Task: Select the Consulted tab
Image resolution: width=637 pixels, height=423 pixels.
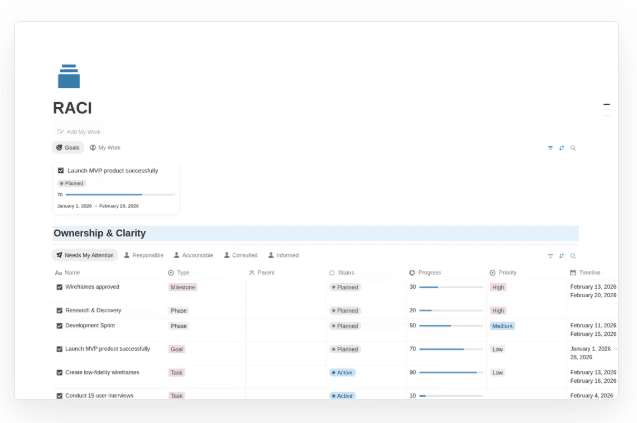Action: click(x=240, y=255)
